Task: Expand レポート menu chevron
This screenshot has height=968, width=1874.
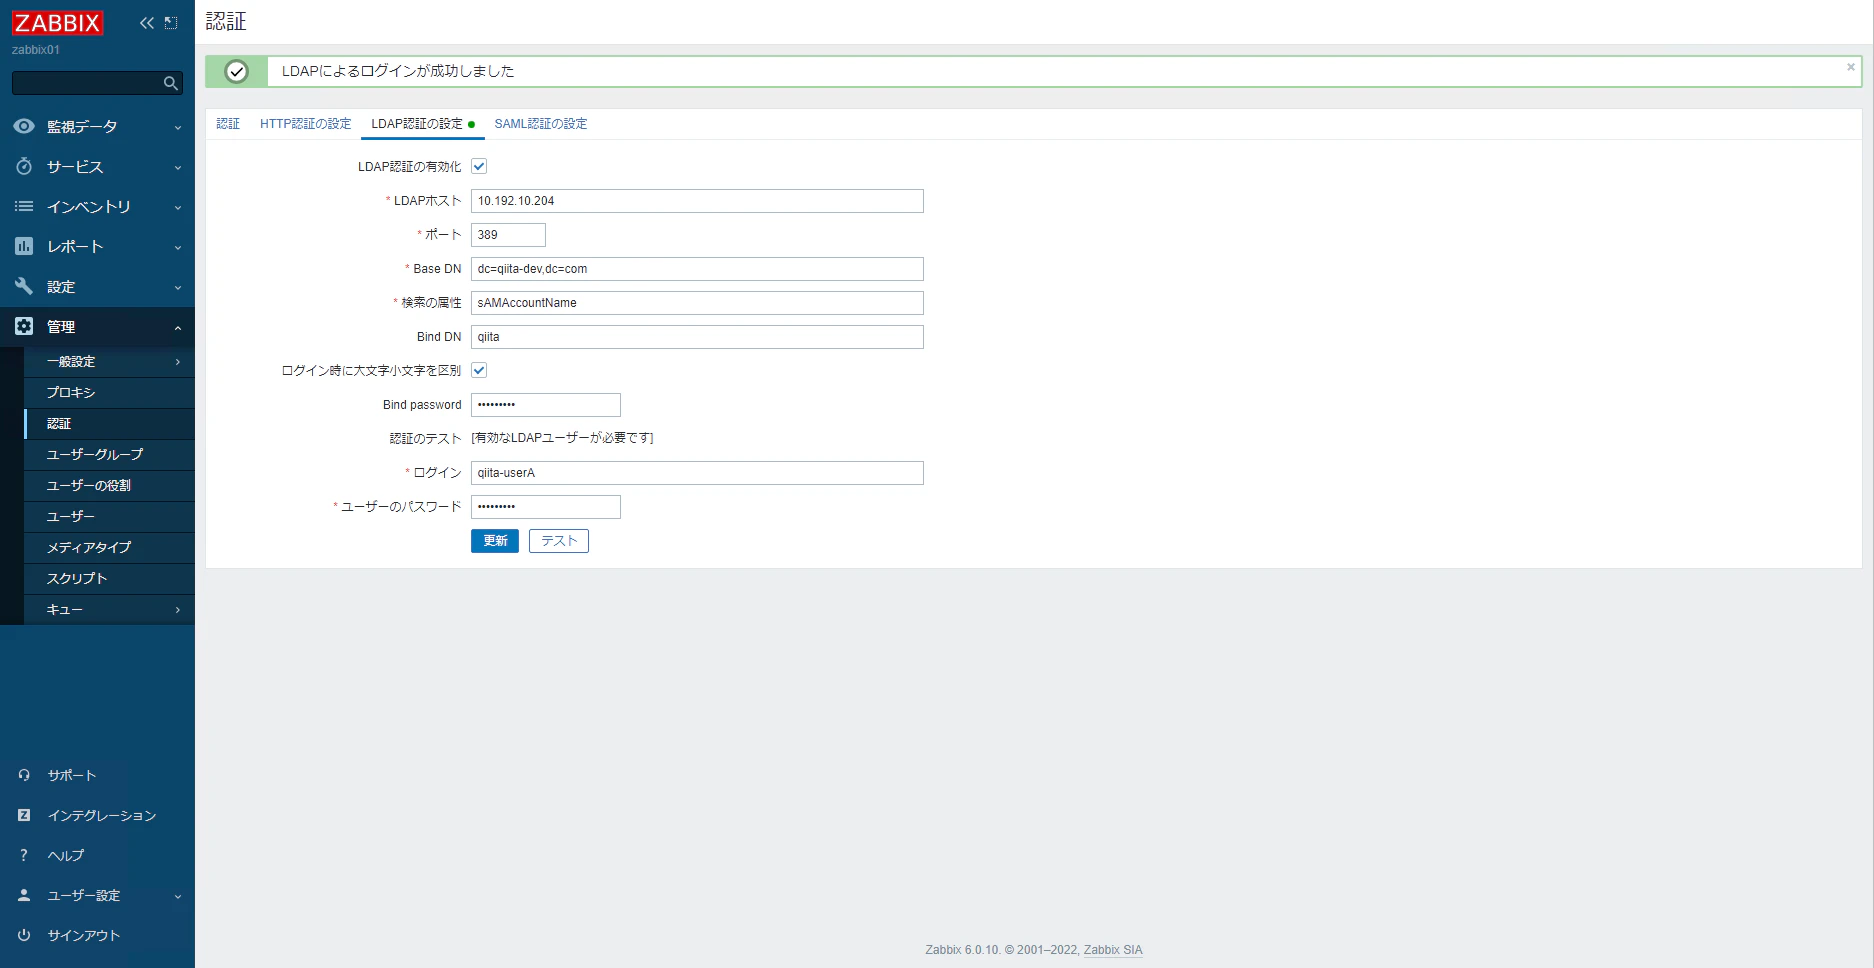Action: click(x=178, y=247)
